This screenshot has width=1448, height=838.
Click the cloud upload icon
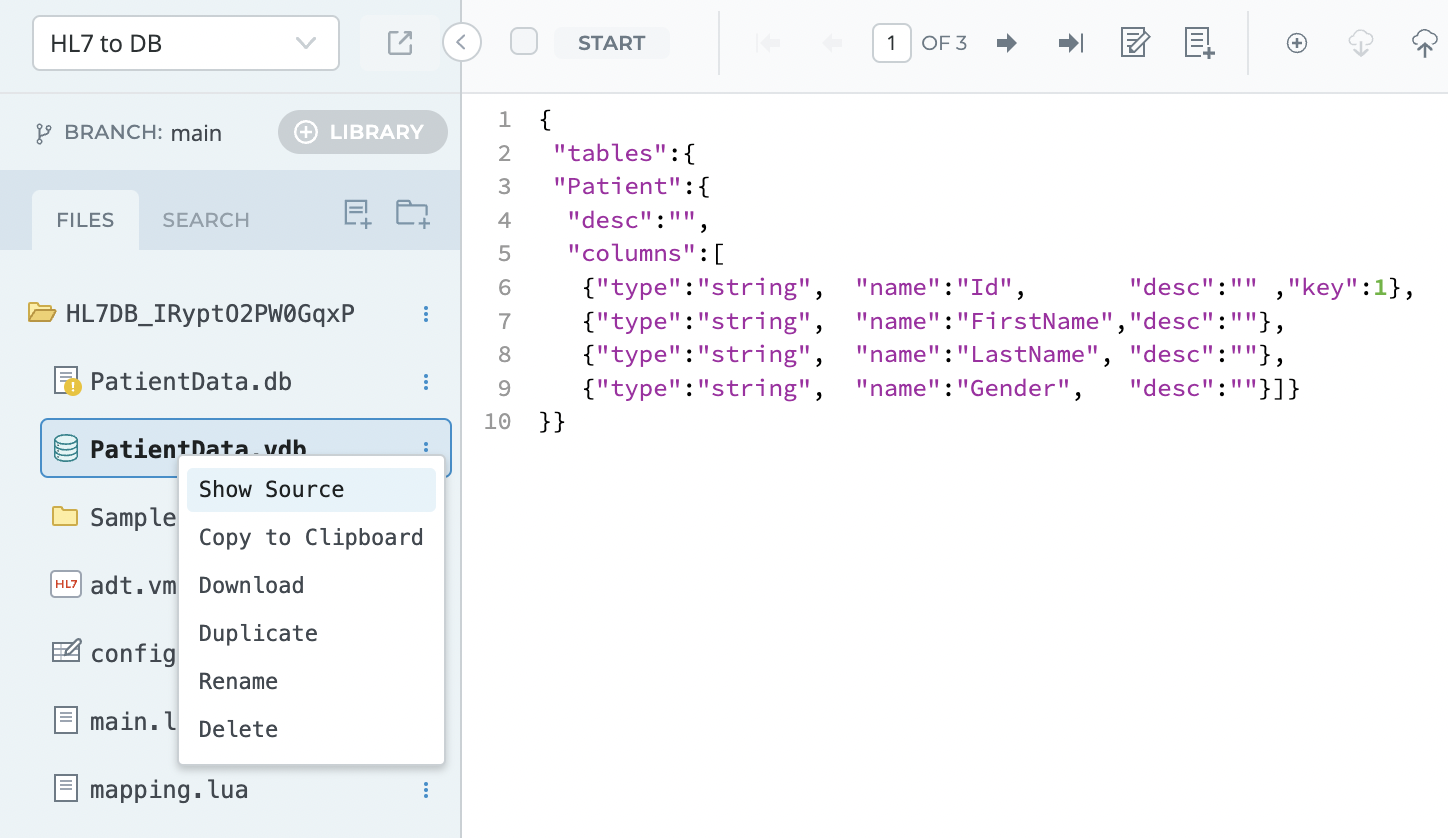coord(1424,43)
